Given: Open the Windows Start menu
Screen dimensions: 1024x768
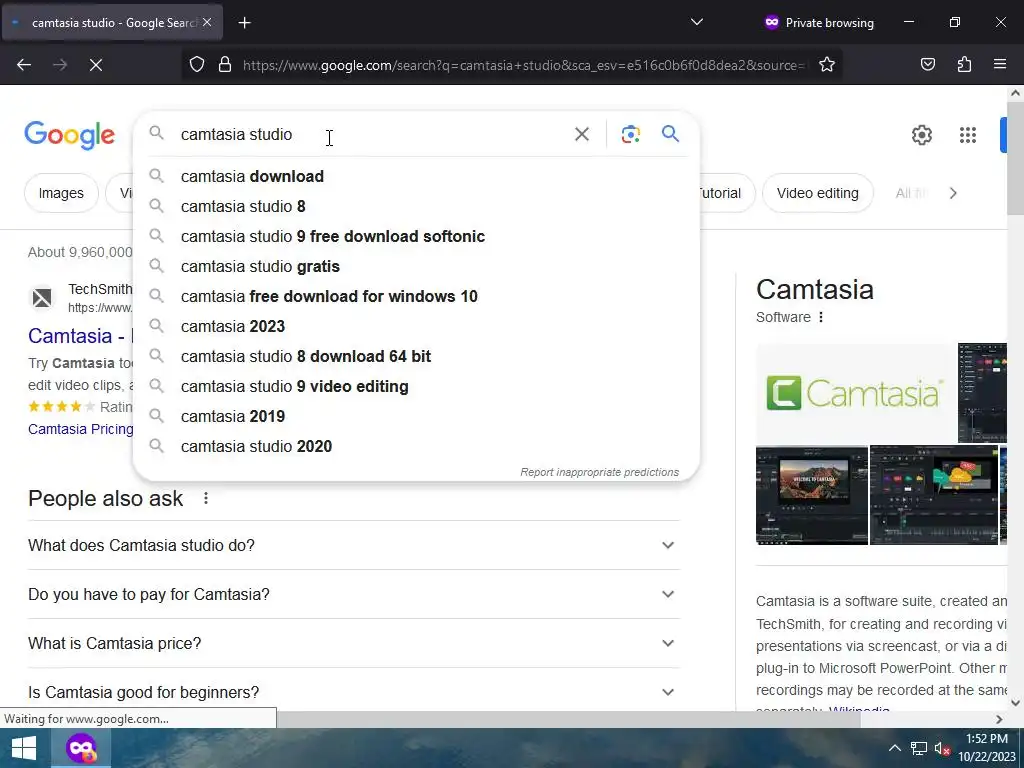Looking at the screenshot, I should point(24,748).
